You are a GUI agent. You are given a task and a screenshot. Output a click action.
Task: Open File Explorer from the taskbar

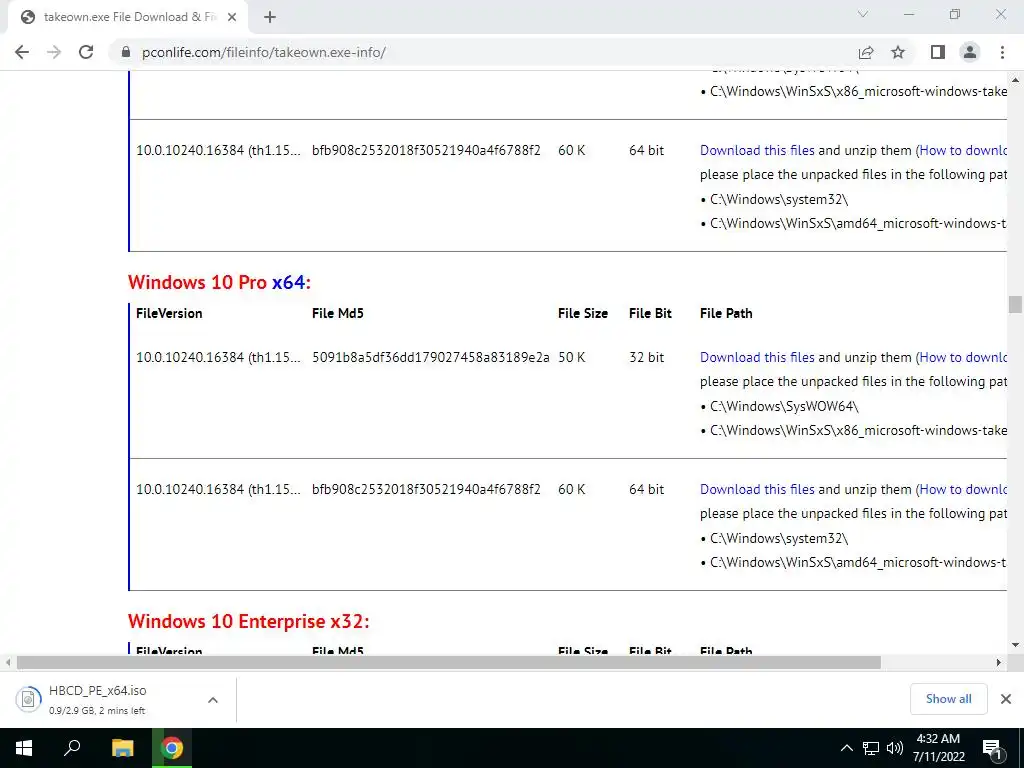[x=122, y=748]
